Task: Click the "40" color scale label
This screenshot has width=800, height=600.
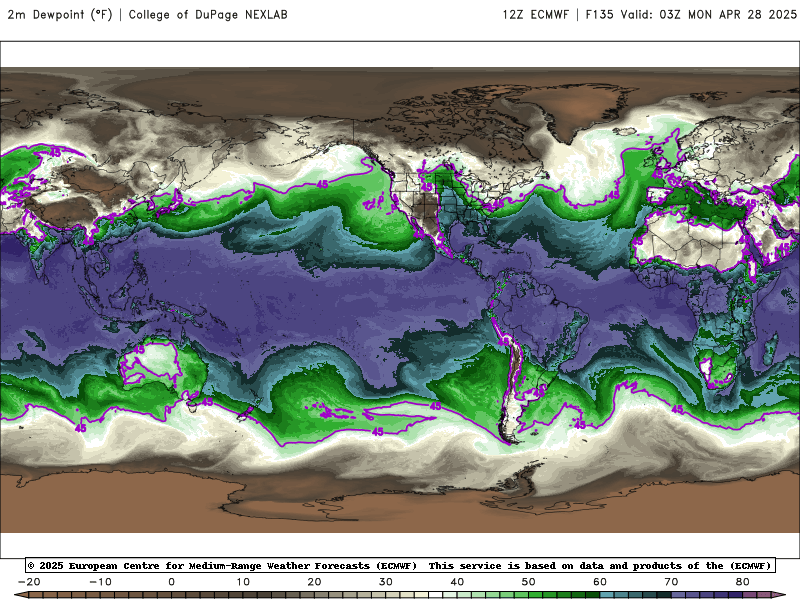Action: [x=457, y=582]
